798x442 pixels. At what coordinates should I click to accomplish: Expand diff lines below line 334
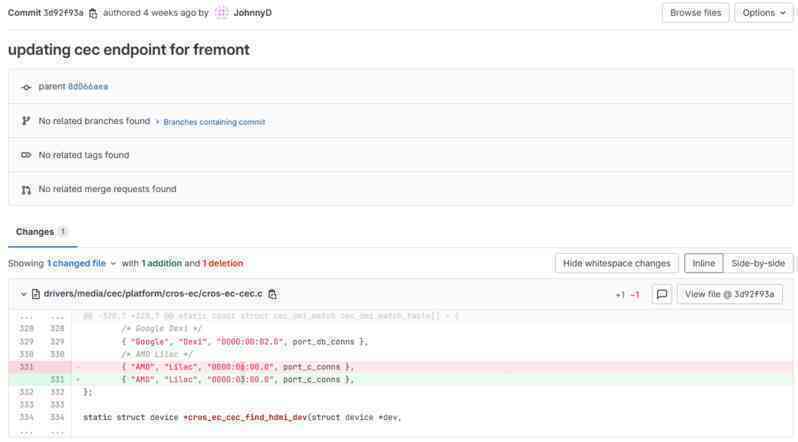pyautogui.click(x=42, y=433)
